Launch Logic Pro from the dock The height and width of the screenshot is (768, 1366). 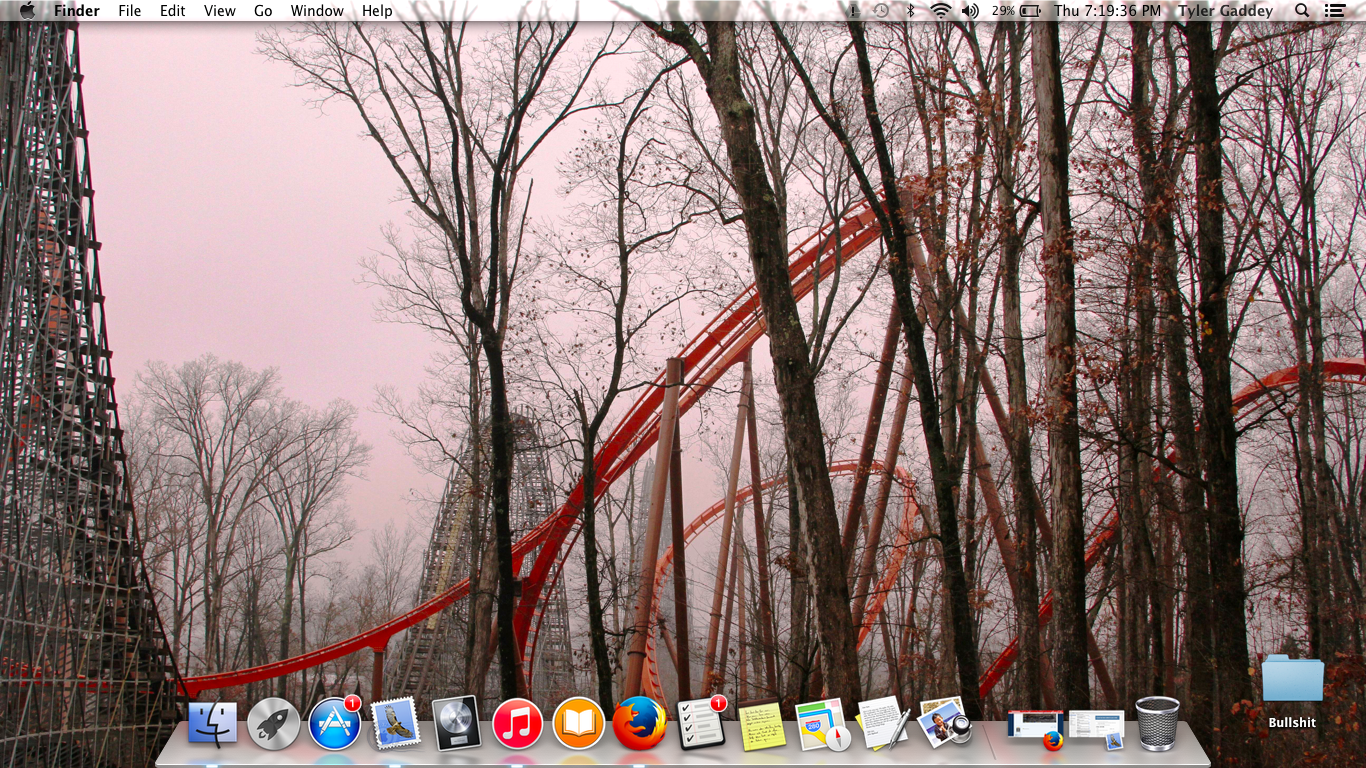click(456, 723)
